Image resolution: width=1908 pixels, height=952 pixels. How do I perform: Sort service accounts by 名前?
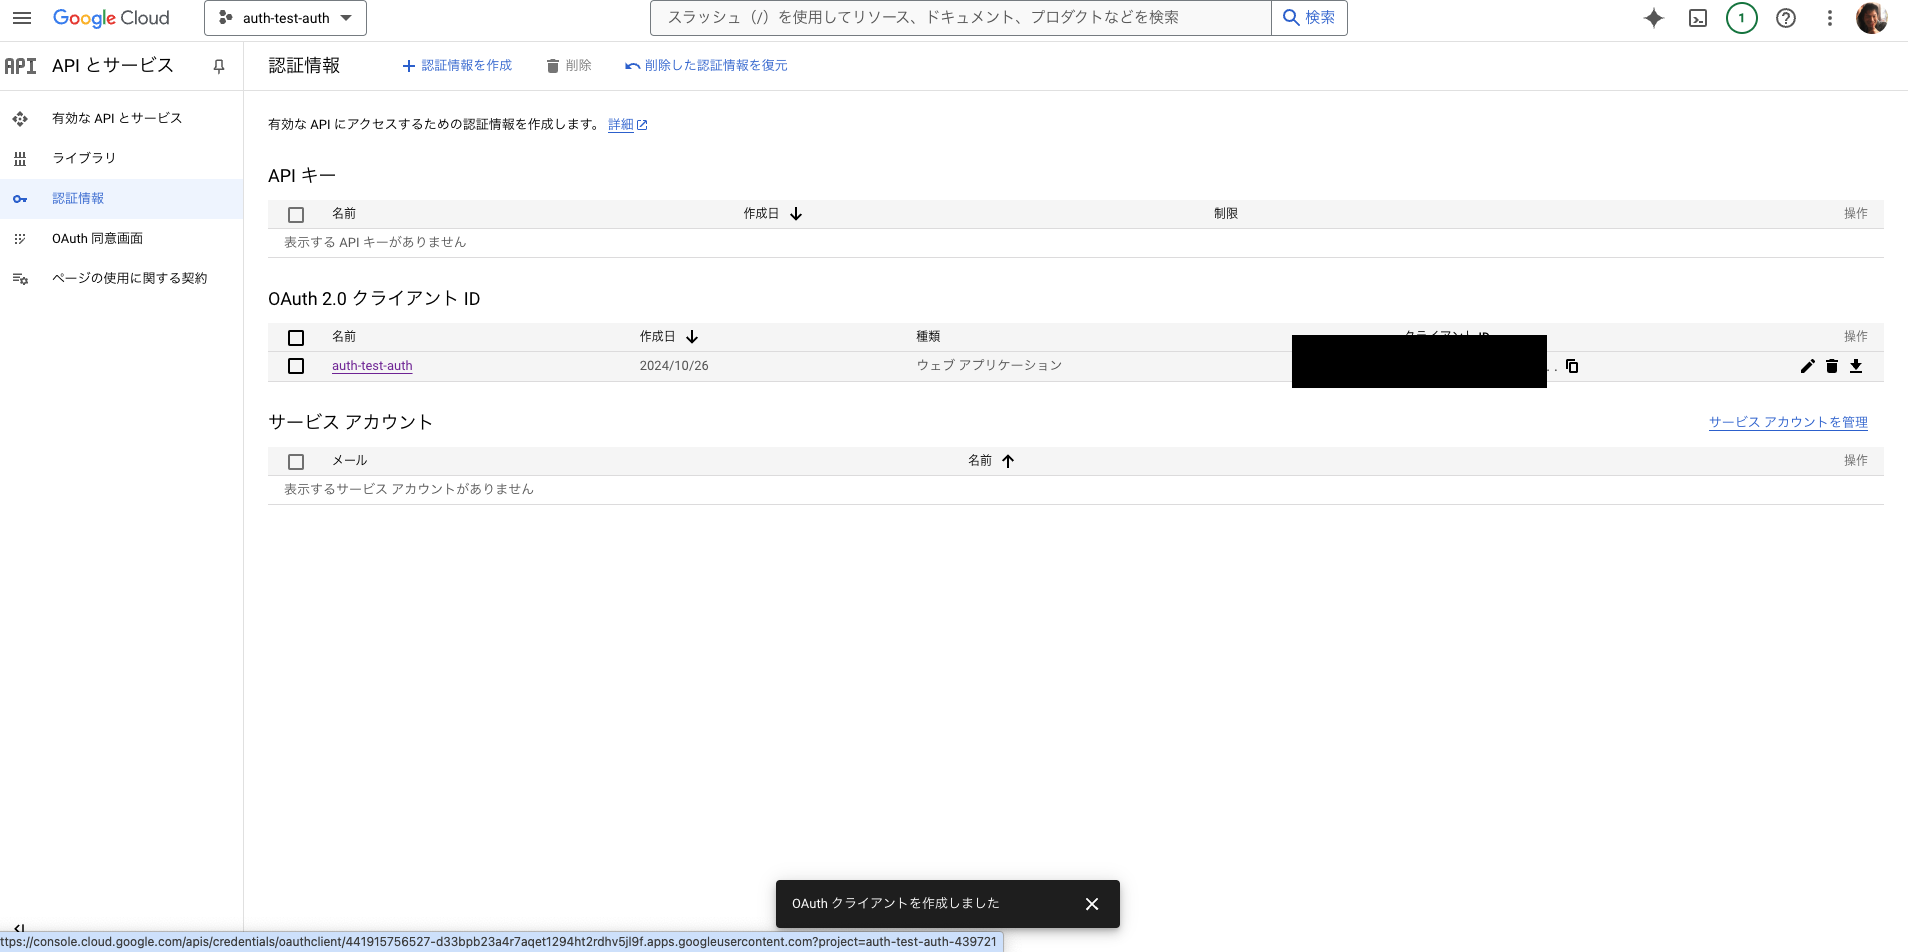(990, 460)
